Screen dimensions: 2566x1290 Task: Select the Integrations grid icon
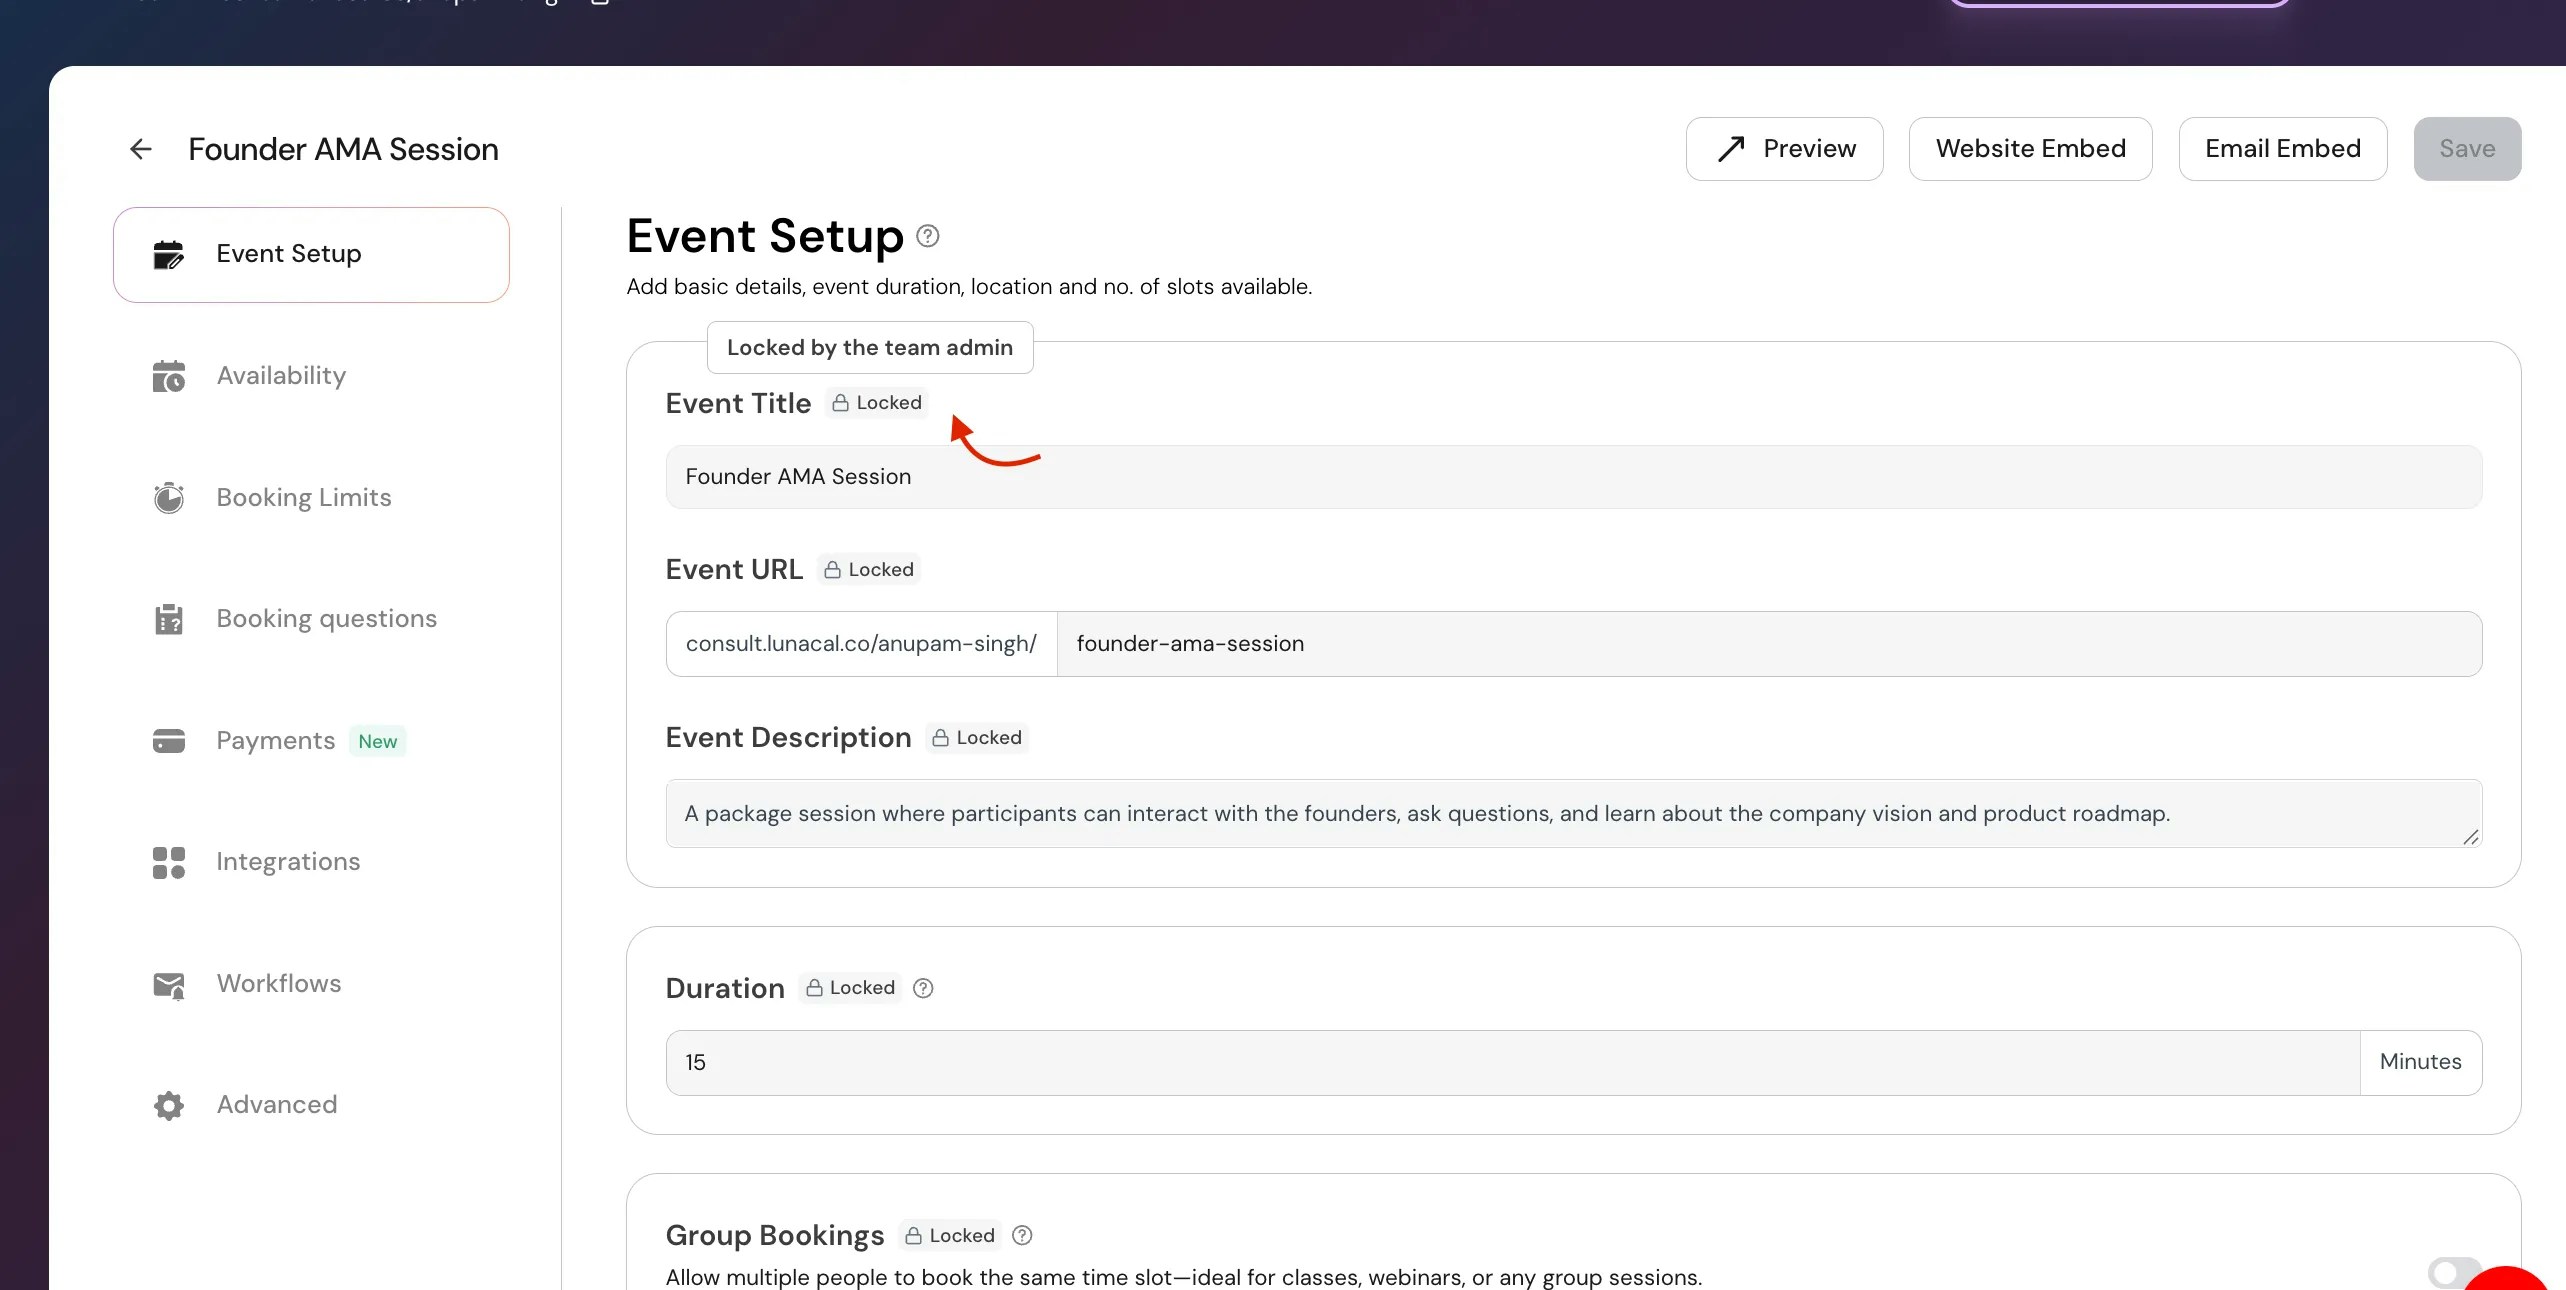(169, 862)
